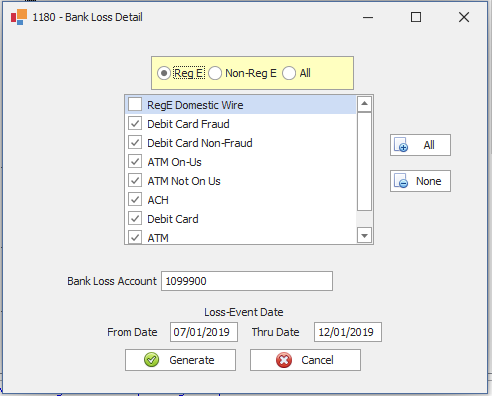Select the Non-Reg E radio option
The image size is (492, 396).
pyautogui.click(x=215, y=73)
